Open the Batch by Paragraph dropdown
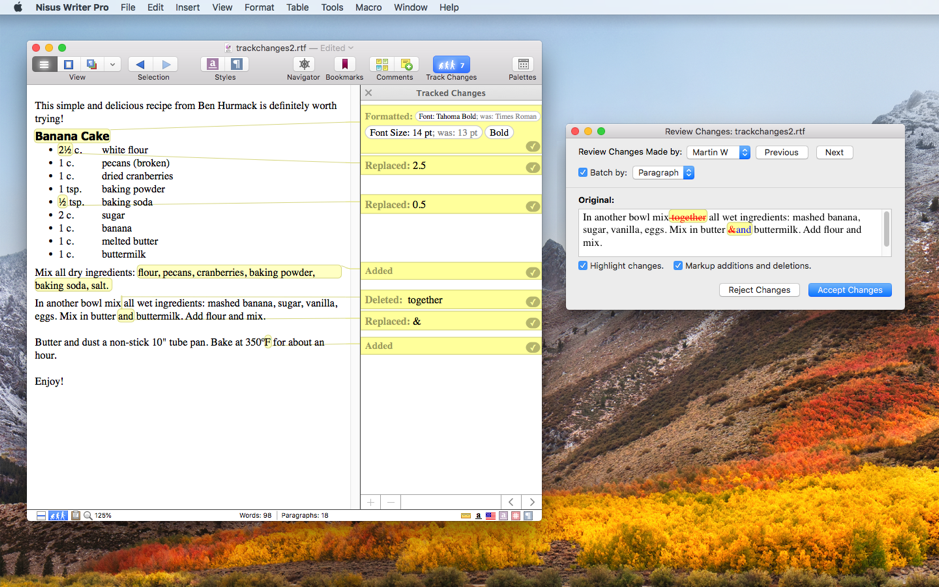 click(x=663, y=173)
